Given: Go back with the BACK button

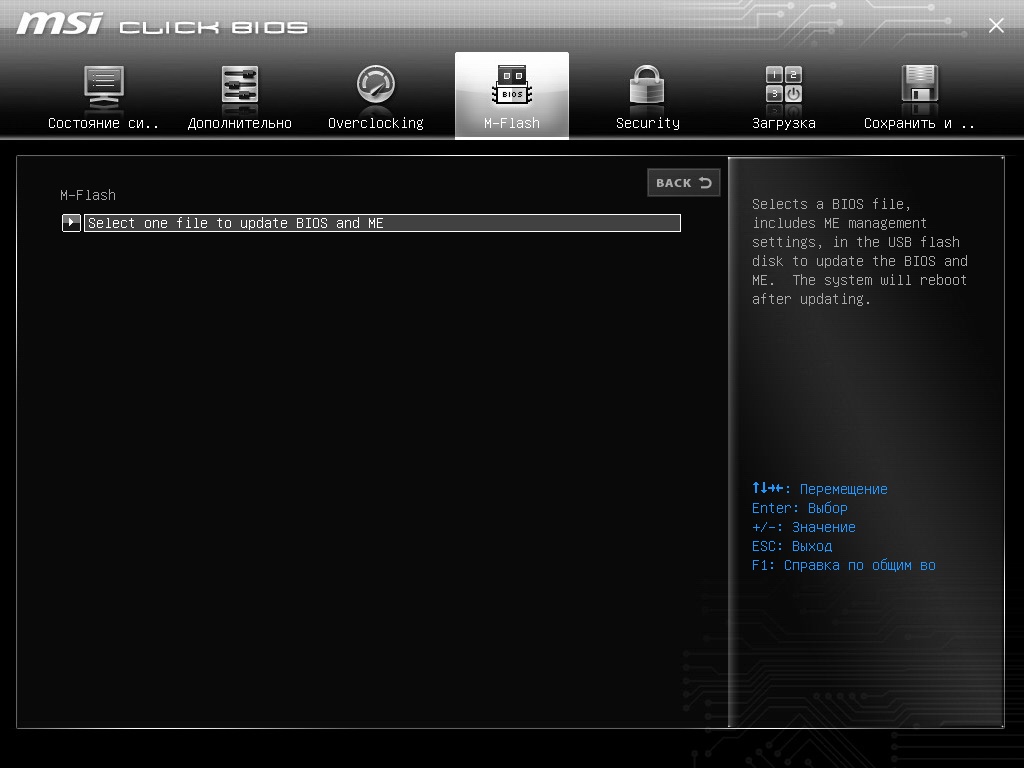Looking at the screenshot, I should pyautogui.click(x=684, y=183).
